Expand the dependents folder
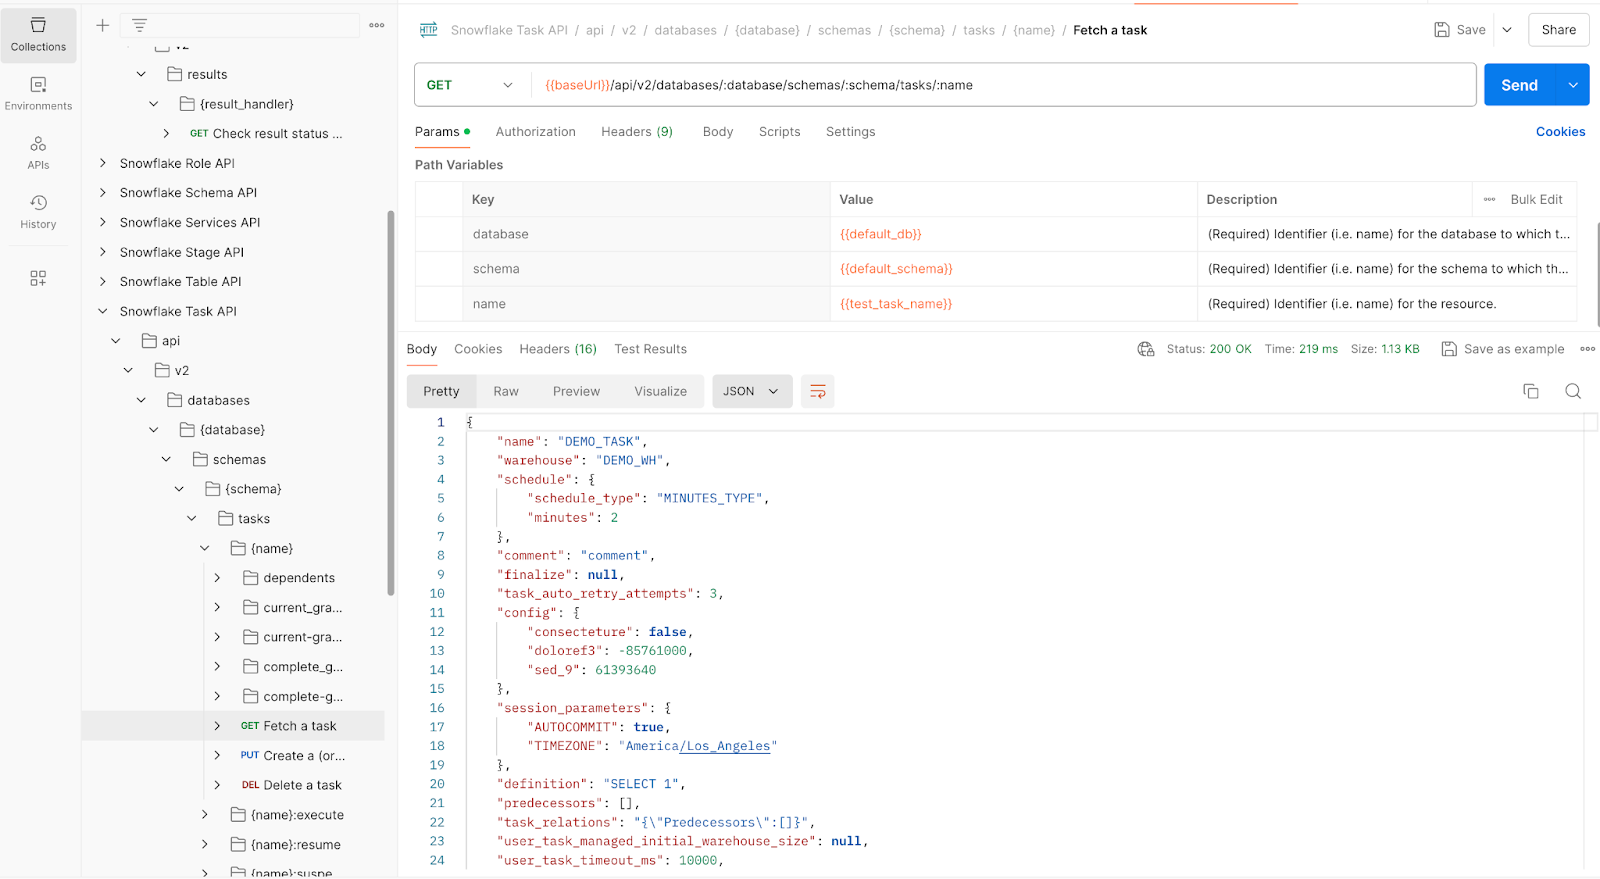1600x879 pixels. tap(217, 578)
